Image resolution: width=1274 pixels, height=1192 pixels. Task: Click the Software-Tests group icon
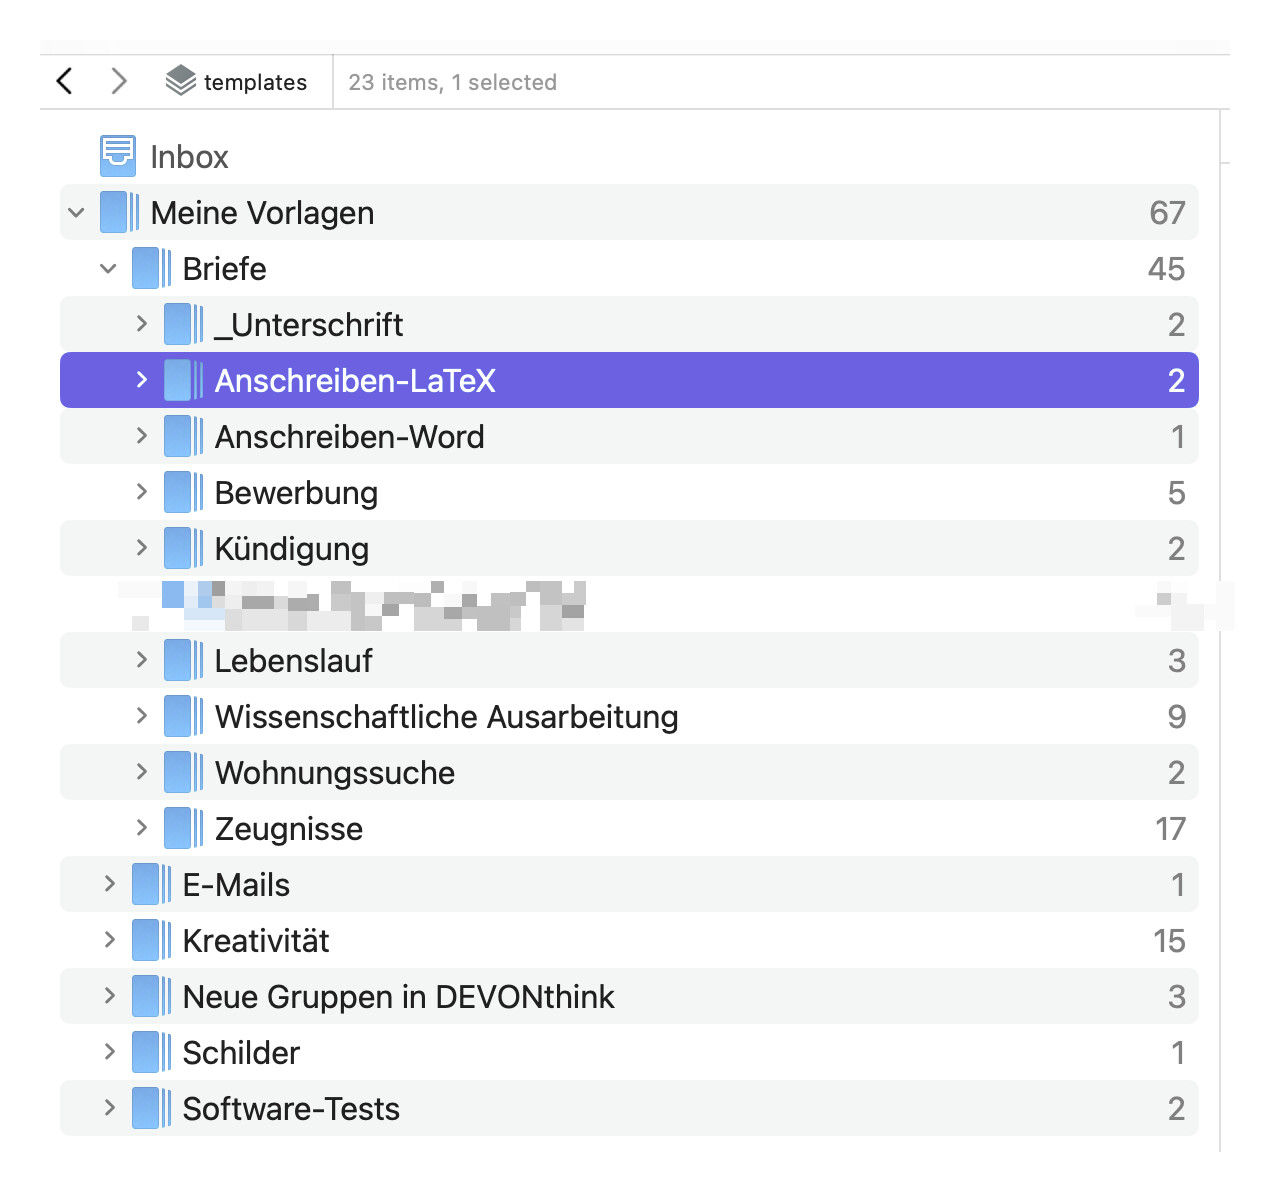pos(151,1108)
